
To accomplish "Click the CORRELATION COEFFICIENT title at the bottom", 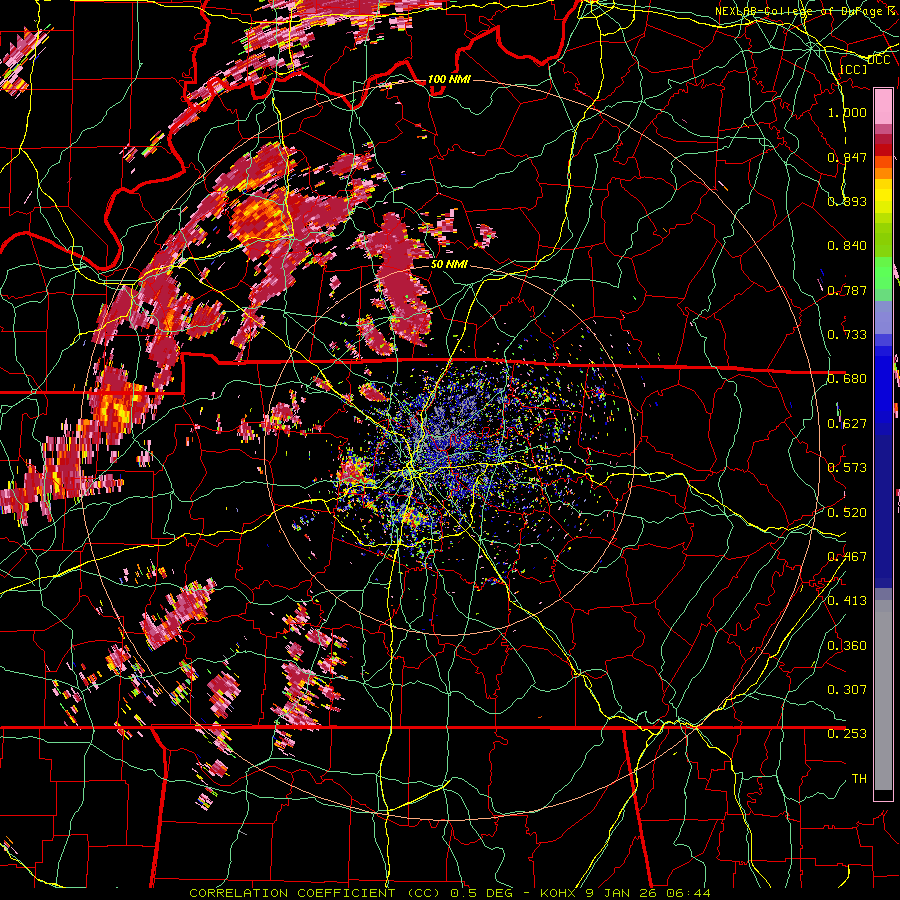I will pyautogui.click(x=292, y=893).
